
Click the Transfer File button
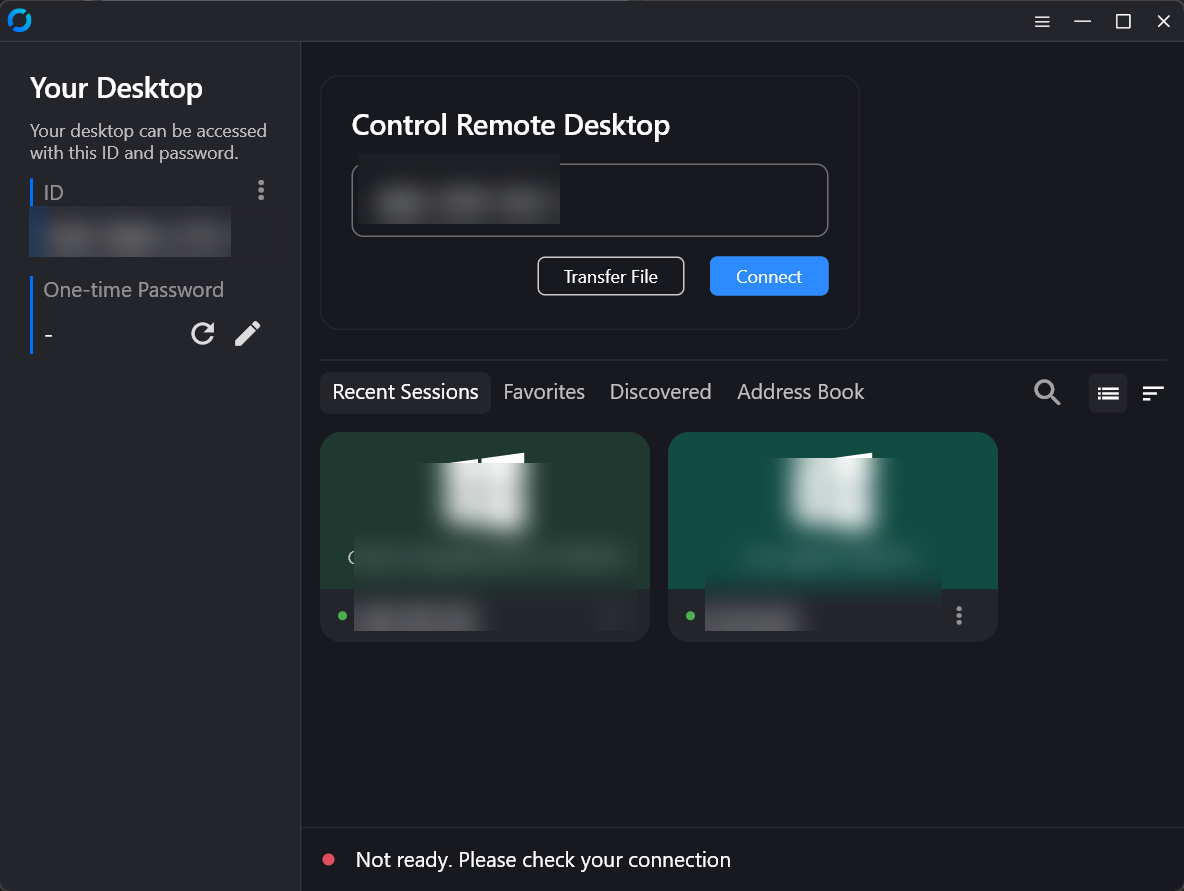pos(610,276)
